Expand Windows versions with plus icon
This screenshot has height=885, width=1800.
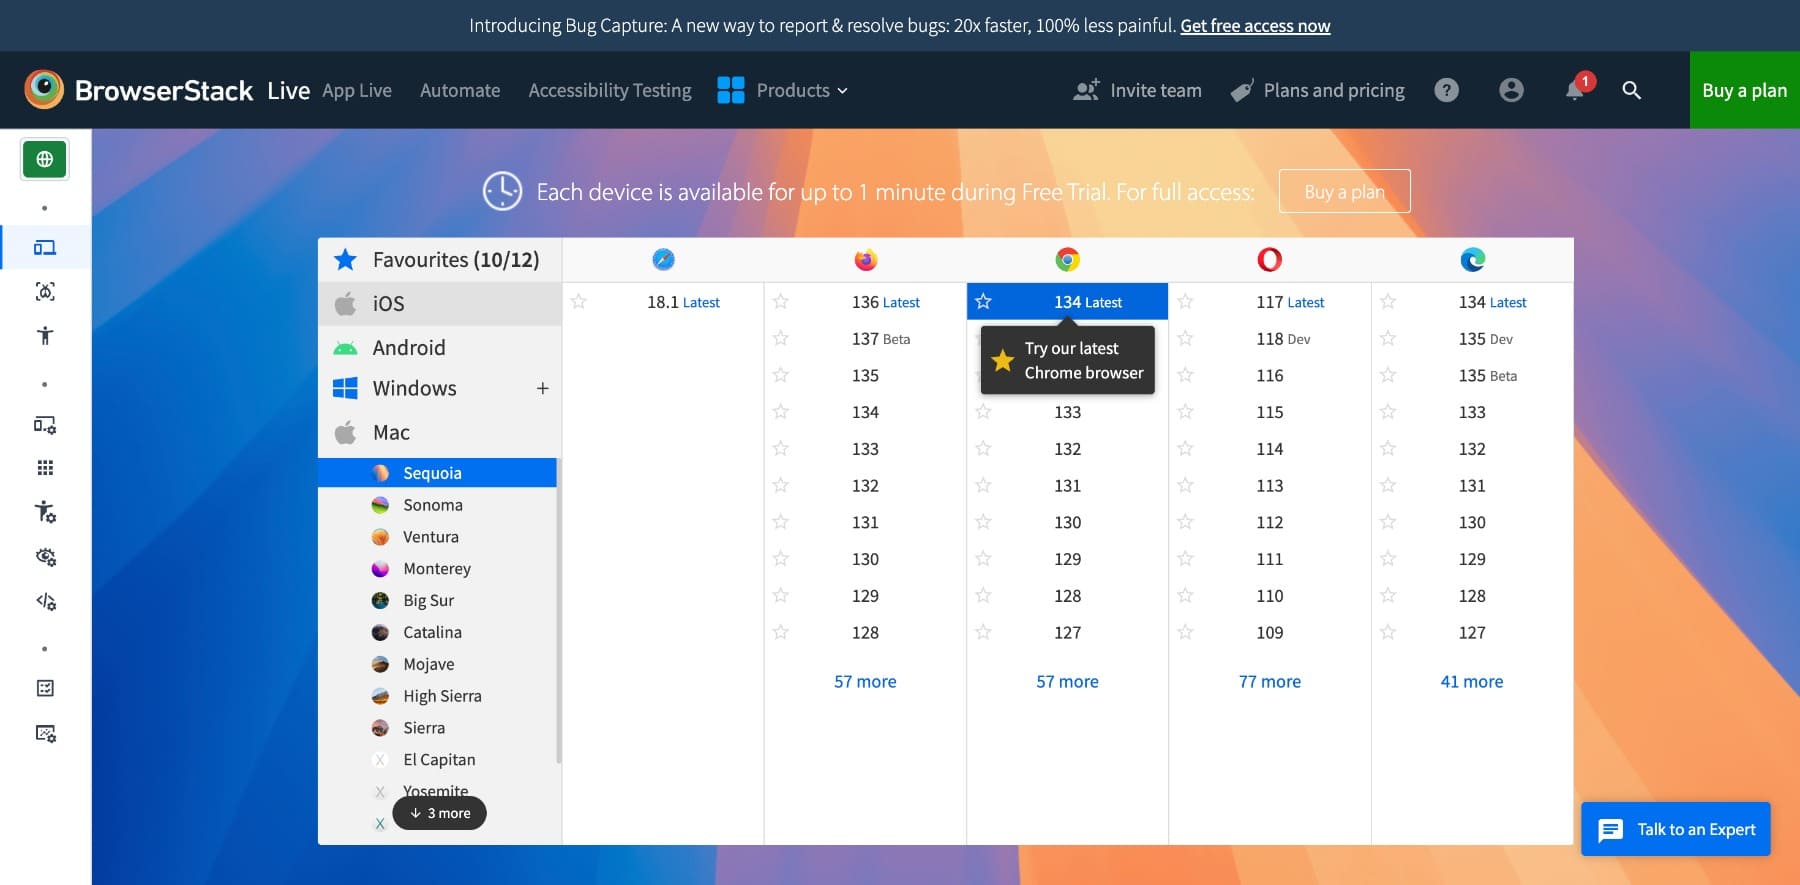tap(543, 388)
